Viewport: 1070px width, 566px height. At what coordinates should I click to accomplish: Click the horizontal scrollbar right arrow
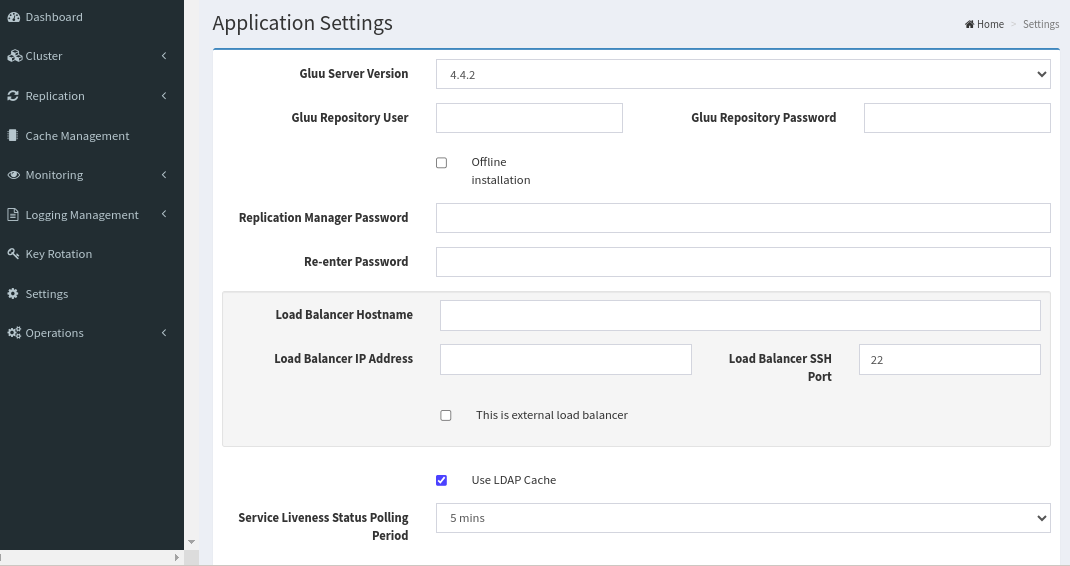[177, 558]
